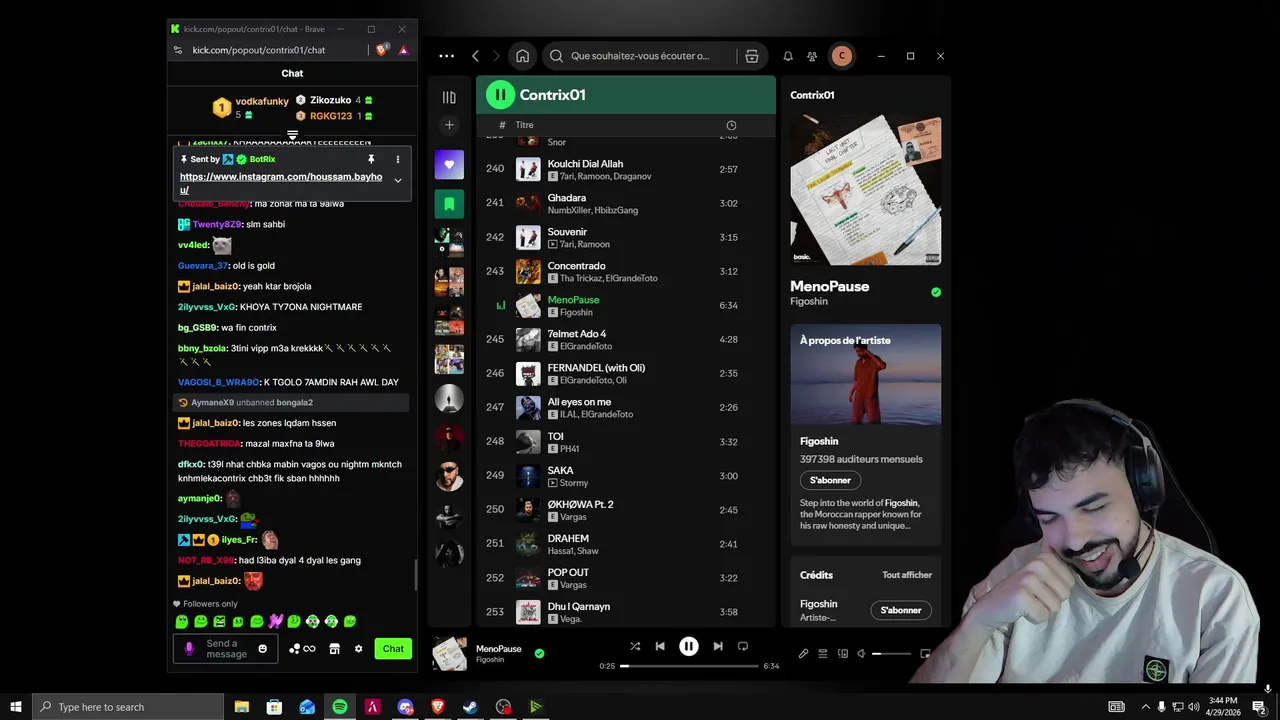Toggle saved checkmark next to MenoPause title

click(x=936, y=292)
